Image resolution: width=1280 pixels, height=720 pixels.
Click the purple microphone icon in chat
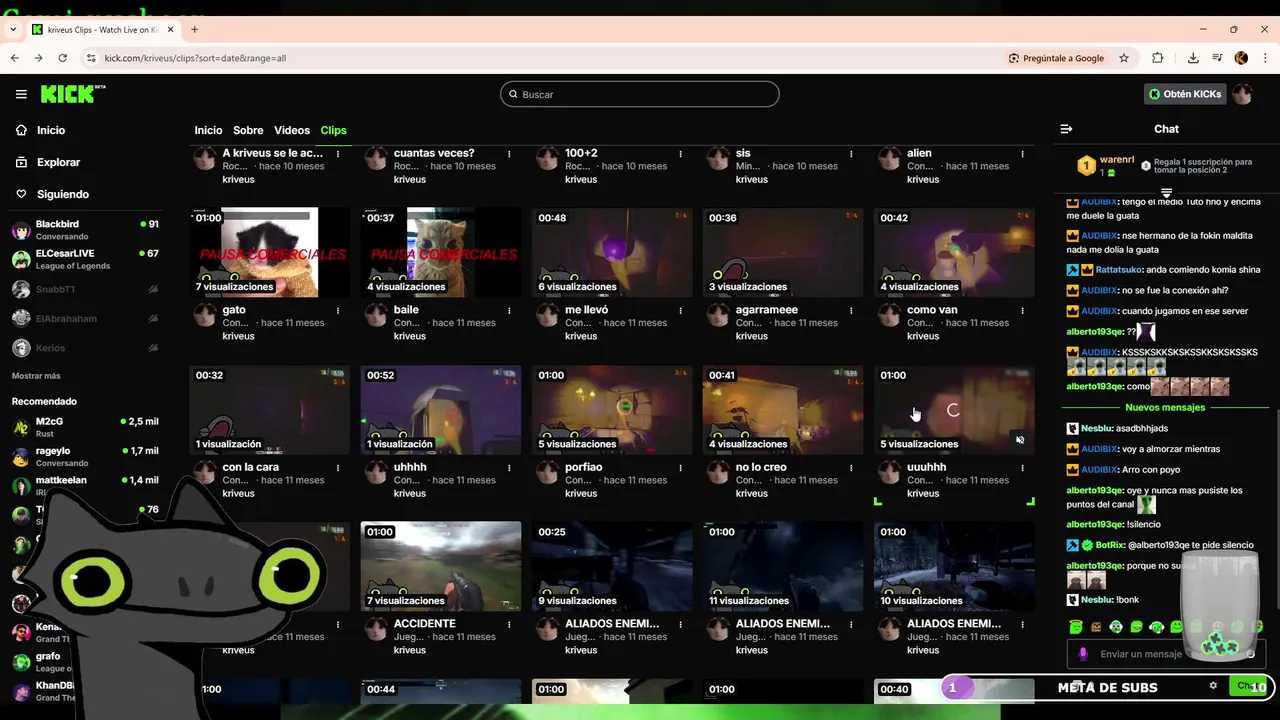point(1083,654)
